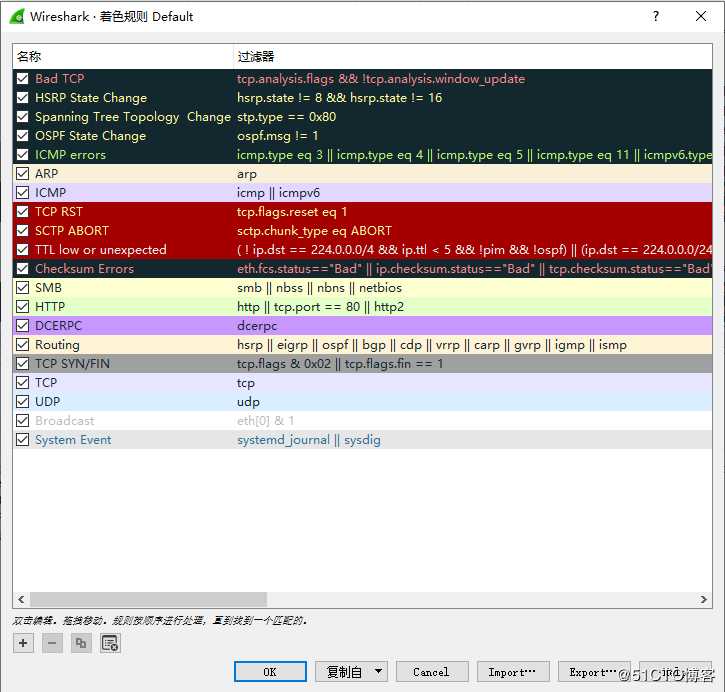Disable the ICMP coloring rule checkbox

[x=23, y=192]
